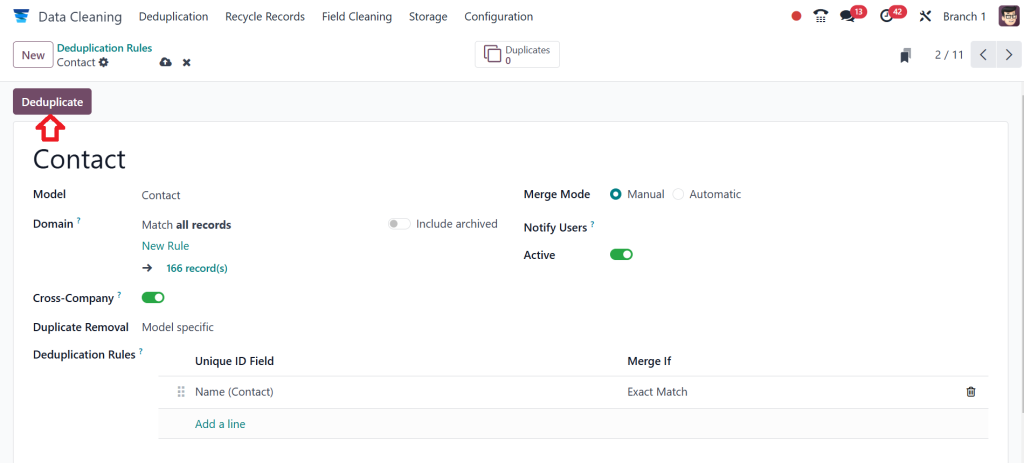1024x463 pixels.
Task: Open the Model field showing Contact
Action: coord(161,195)
